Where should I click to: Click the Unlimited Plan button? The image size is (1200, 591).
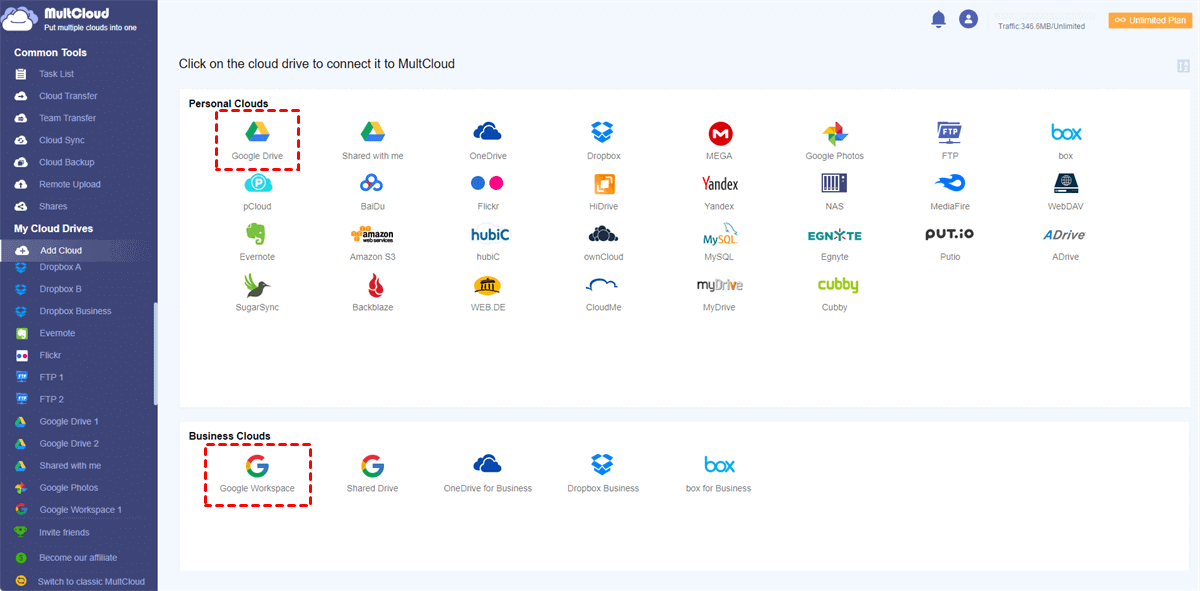pos(1150,20)
